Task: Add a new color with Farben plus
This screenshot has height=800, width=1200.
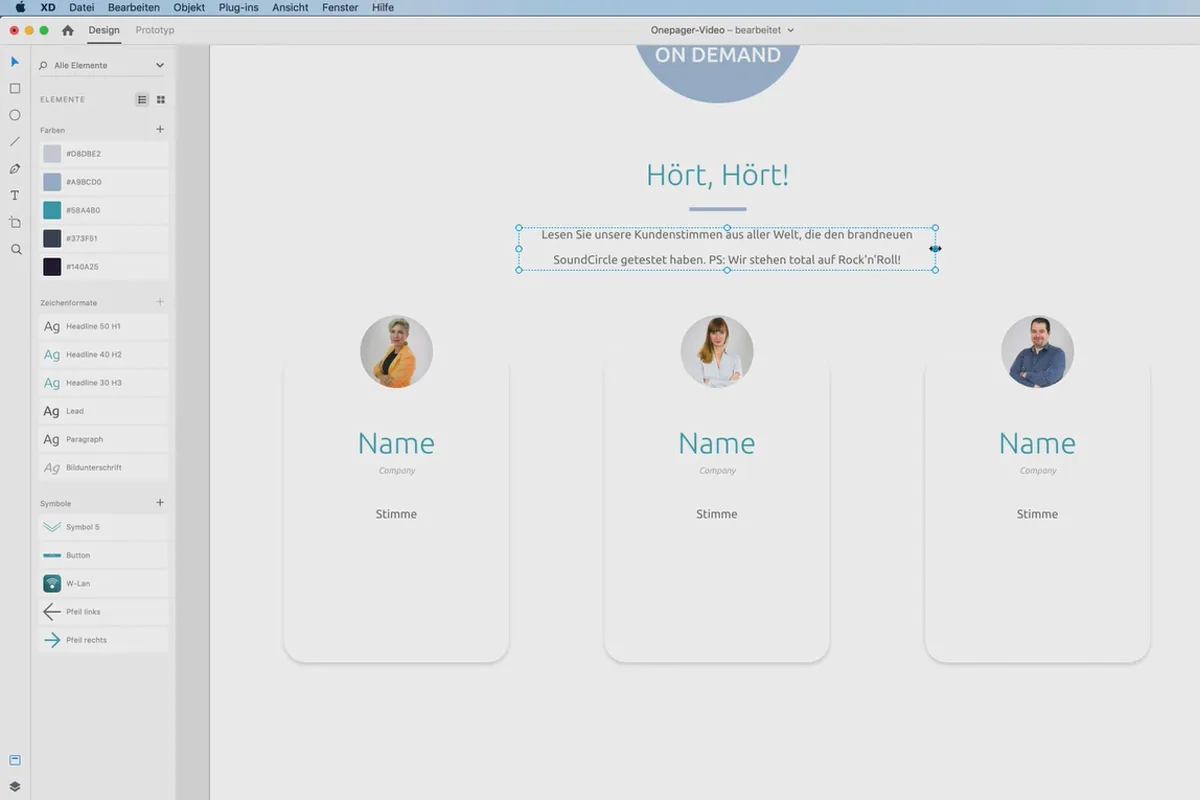Action: coord(160,129)
